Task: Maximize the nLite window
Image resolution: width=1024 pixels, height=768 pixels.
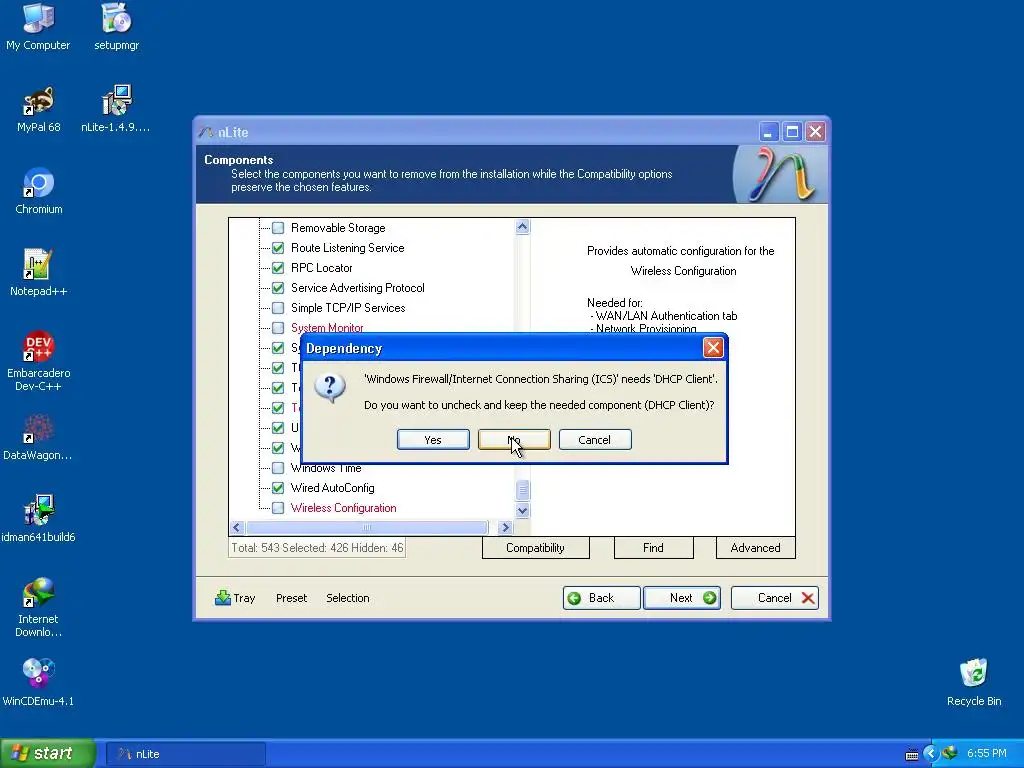Action: point(792,132)
